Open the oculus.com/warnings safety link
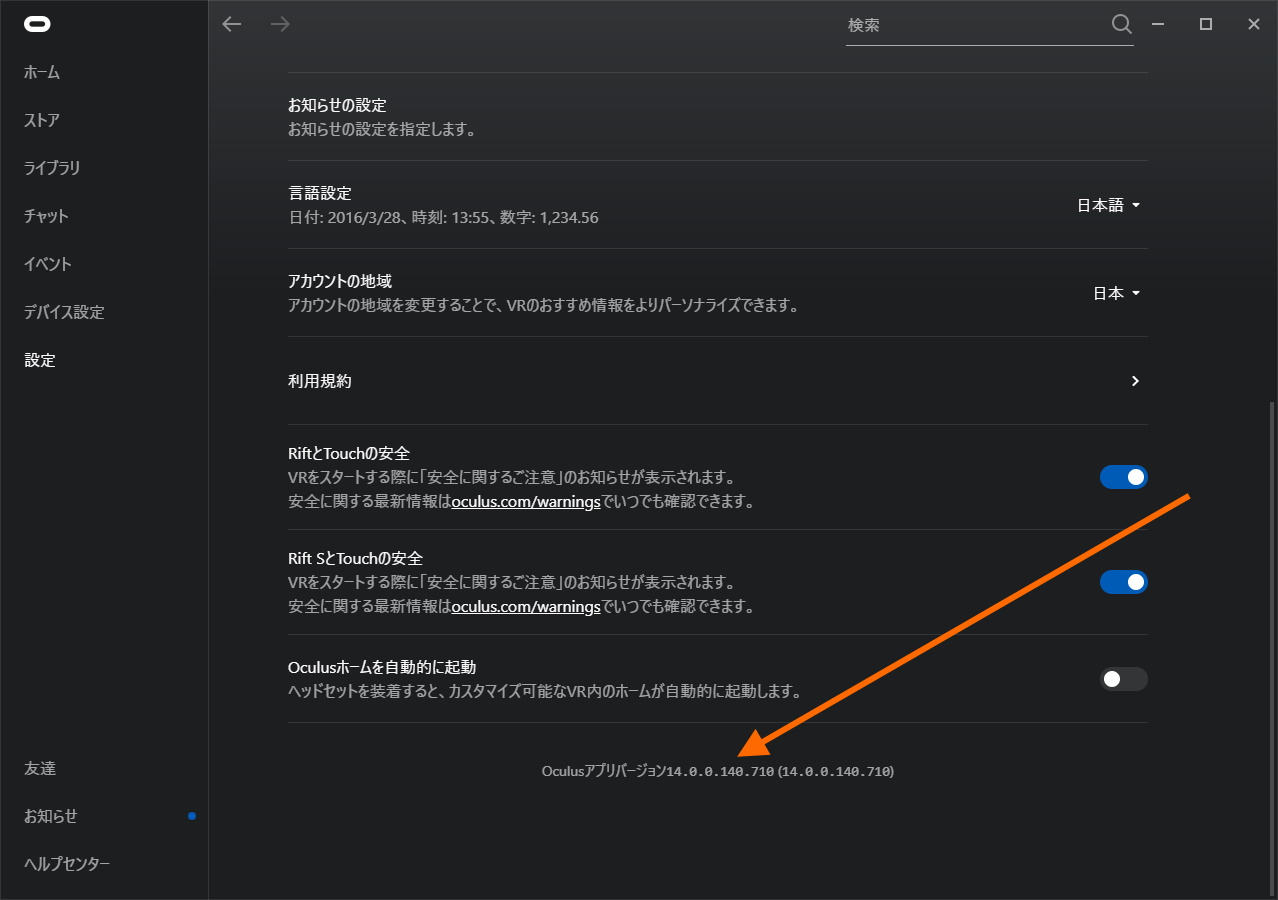1278x900 pixels. pos(526,501)
